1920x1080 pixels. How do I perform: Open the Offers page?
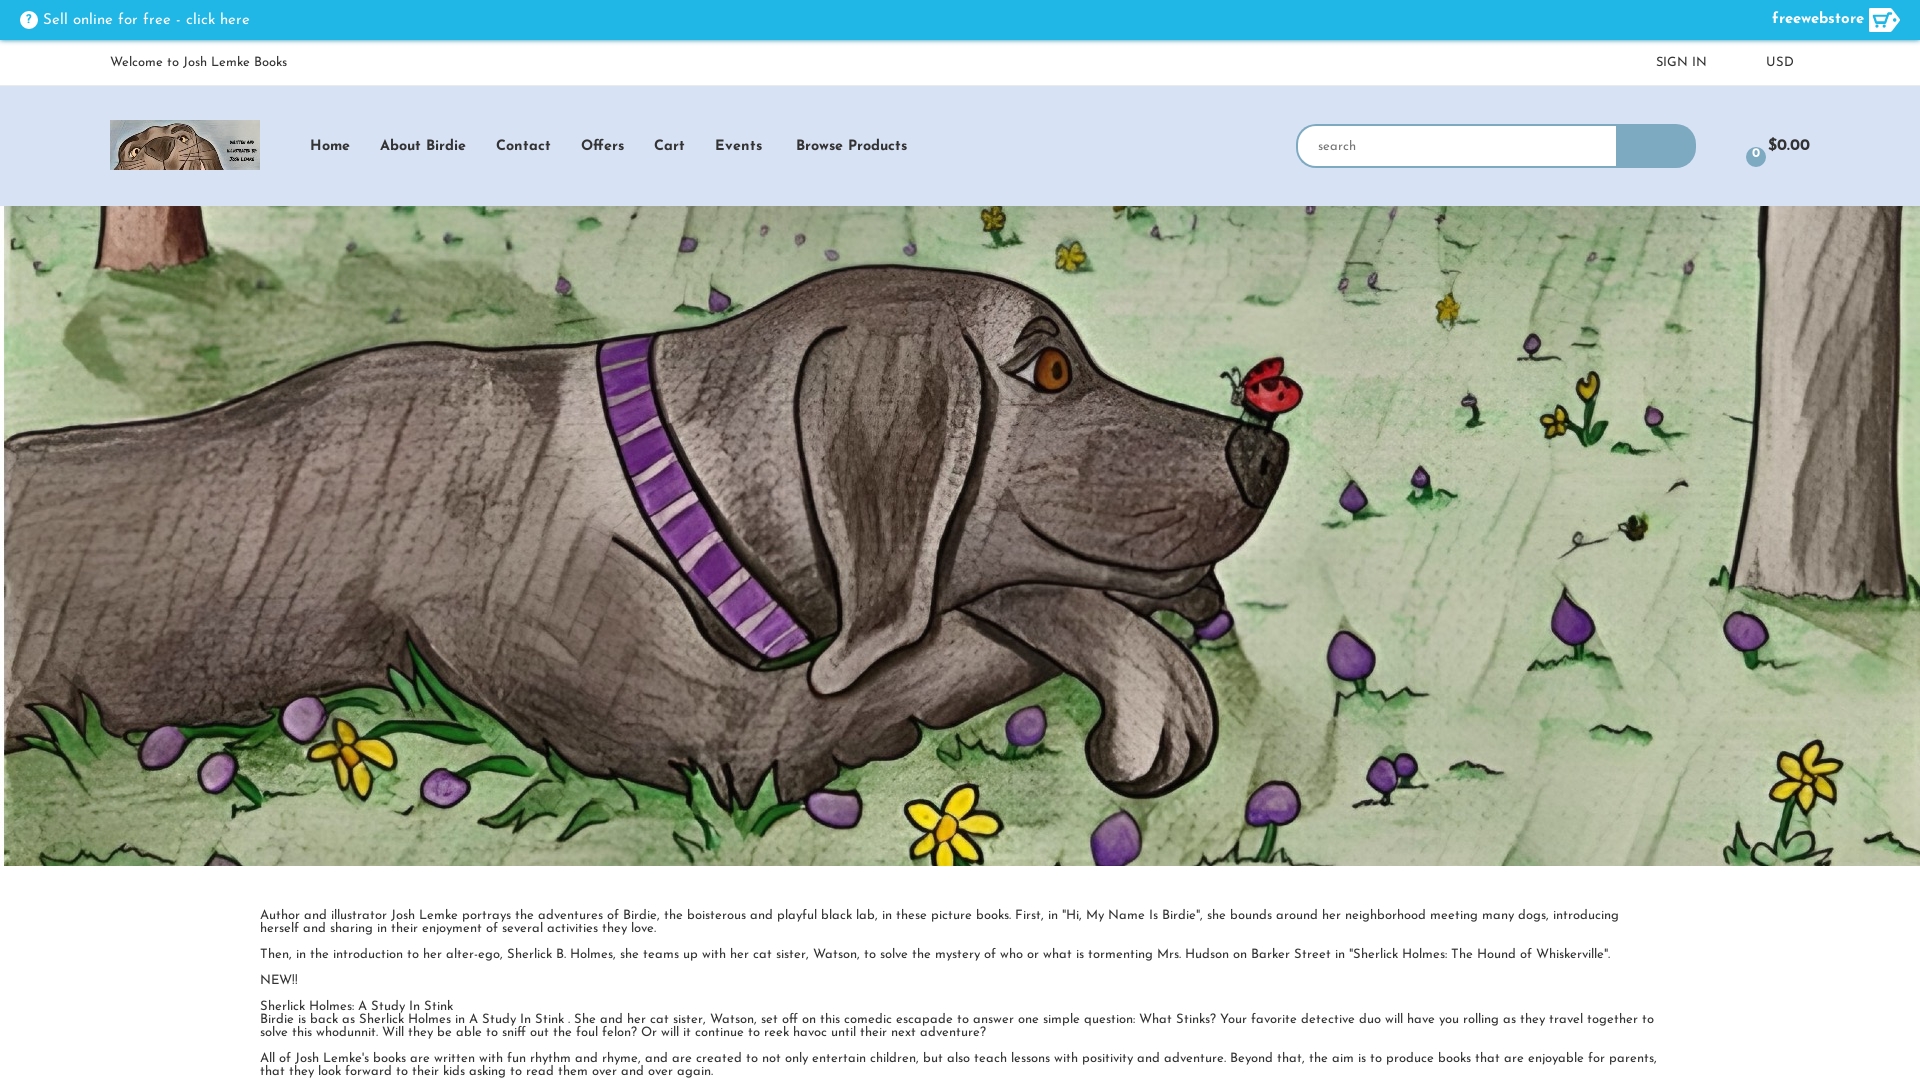pos(602,146)
